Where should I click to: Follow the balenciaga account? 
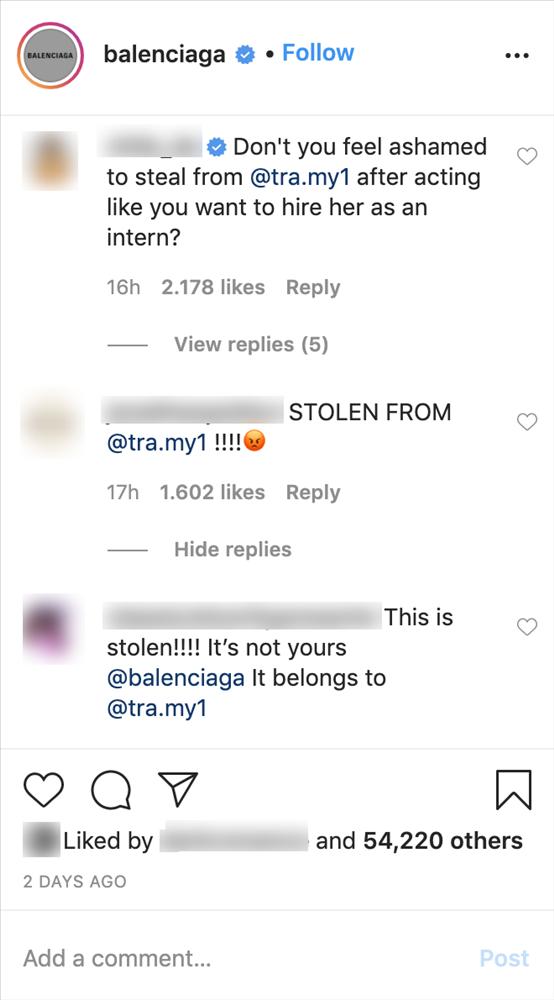coord(318,53)
